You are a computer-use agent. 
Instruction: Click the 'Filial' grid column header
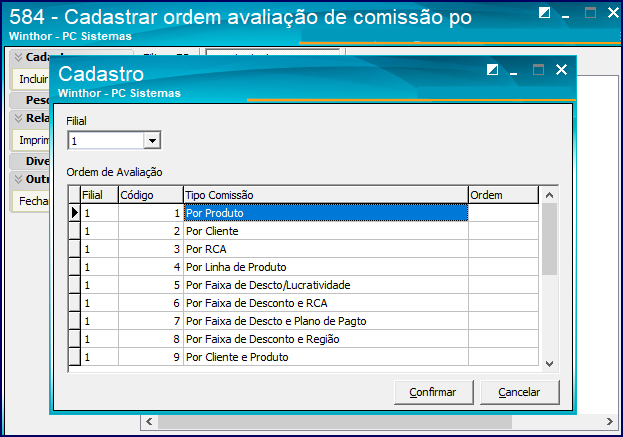pos(99,195)
